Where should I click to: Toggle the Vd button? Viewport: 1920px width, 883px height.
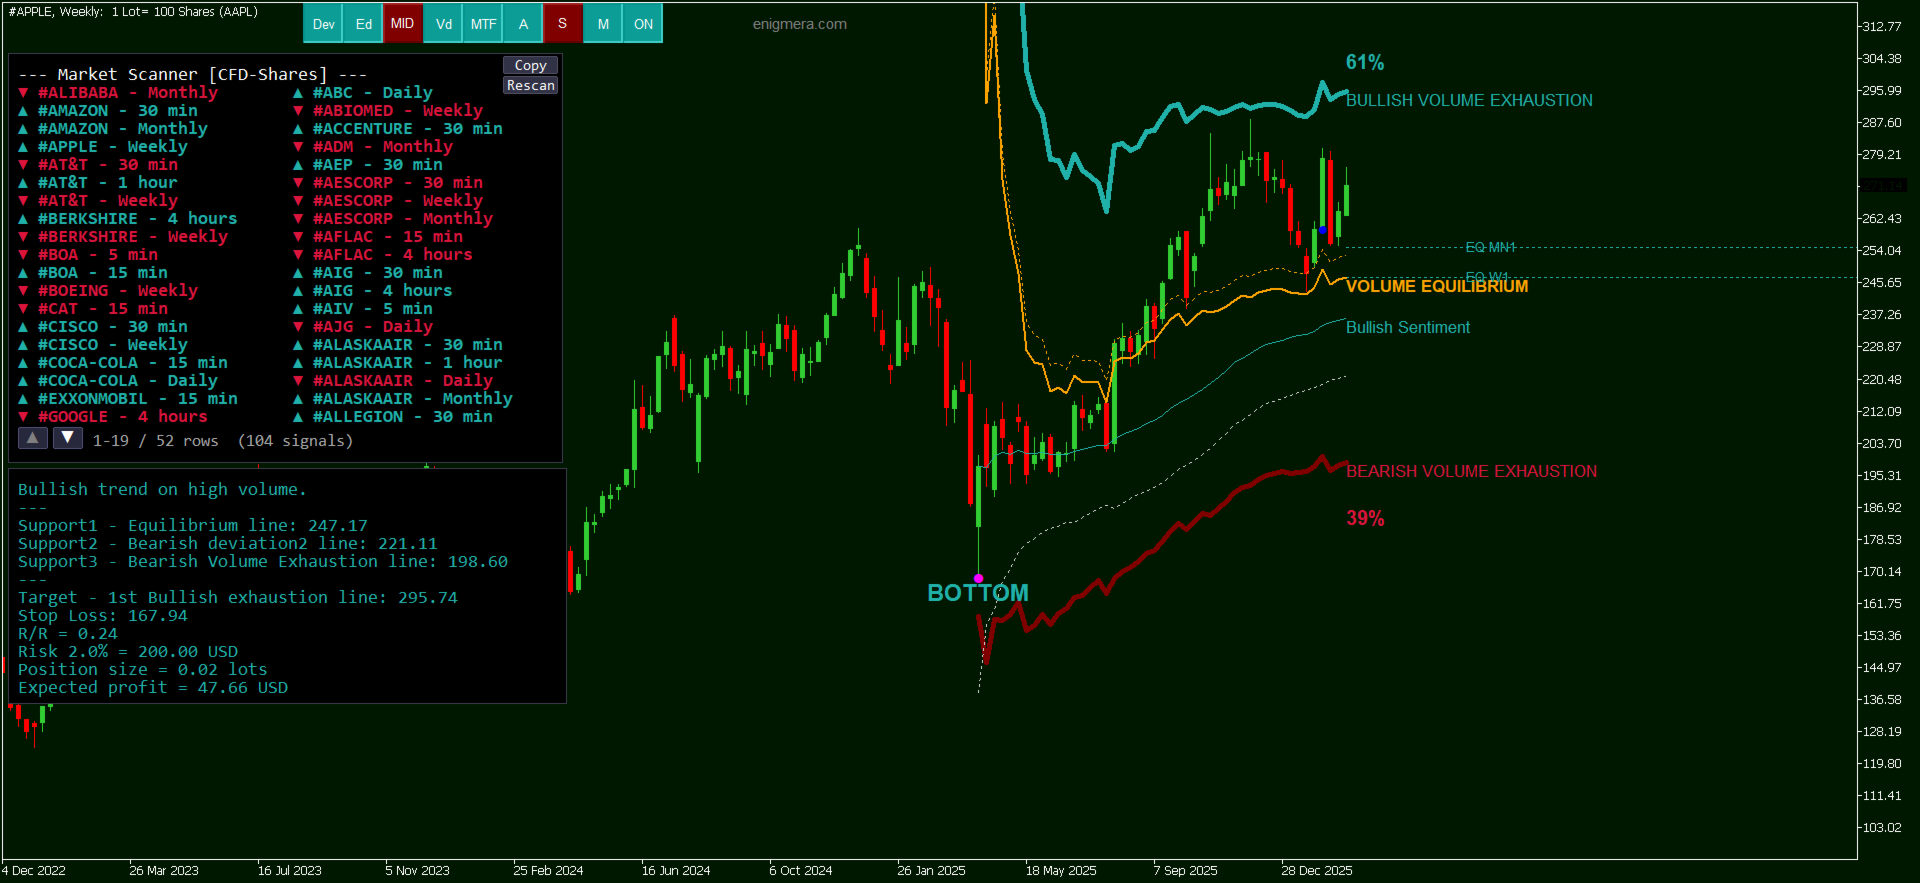[443, 24]
